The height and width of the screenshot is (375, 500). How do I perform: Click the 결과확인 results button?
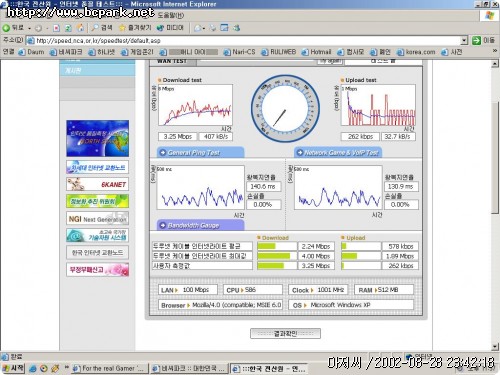tap(285, 333)
